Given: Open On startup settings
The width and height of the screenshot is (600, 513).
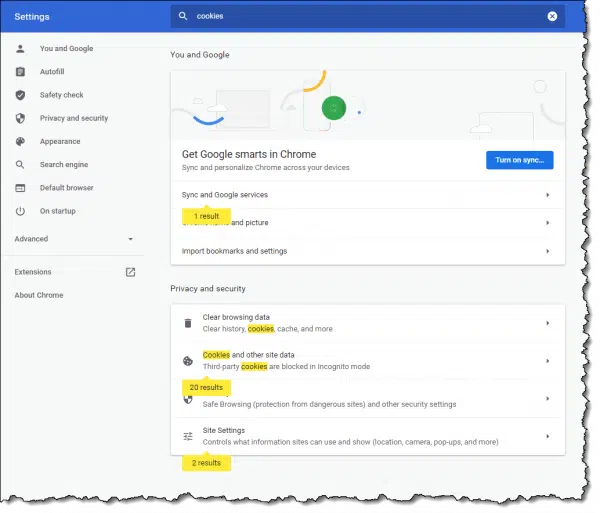Looking at the screenshot, I should (x=58, y=211).
